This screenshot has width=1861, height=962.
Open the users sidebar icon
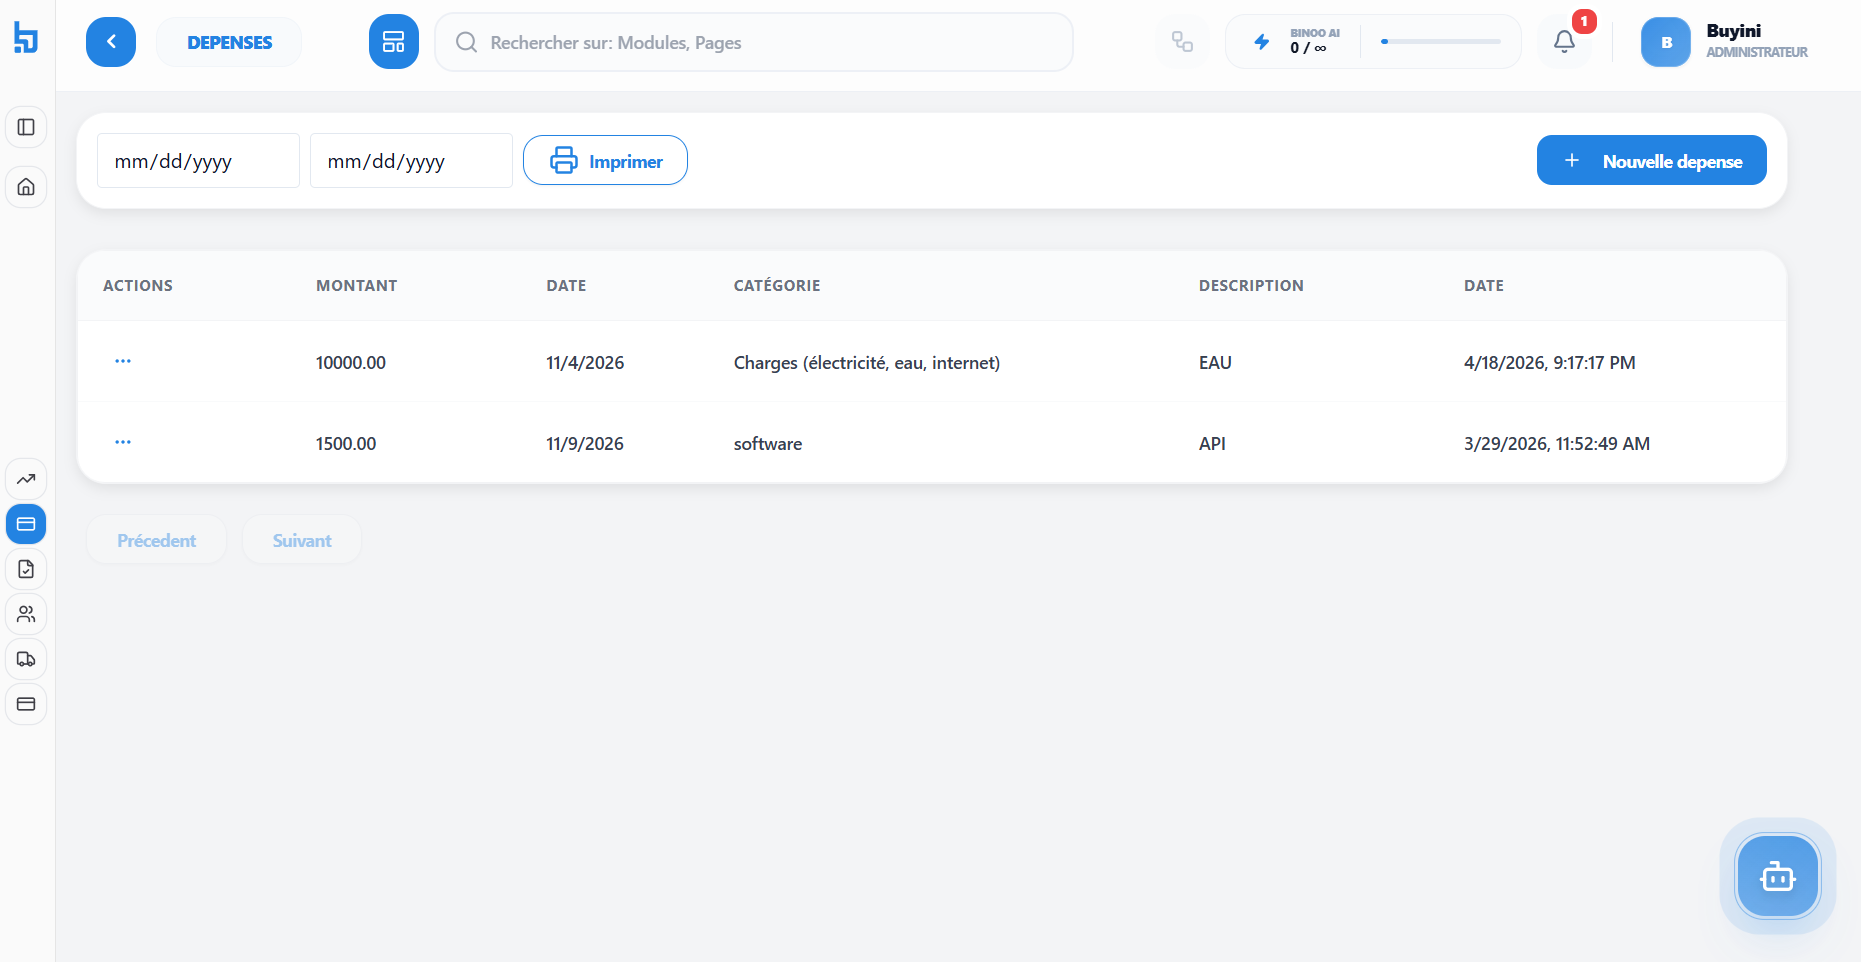(26, 614)
